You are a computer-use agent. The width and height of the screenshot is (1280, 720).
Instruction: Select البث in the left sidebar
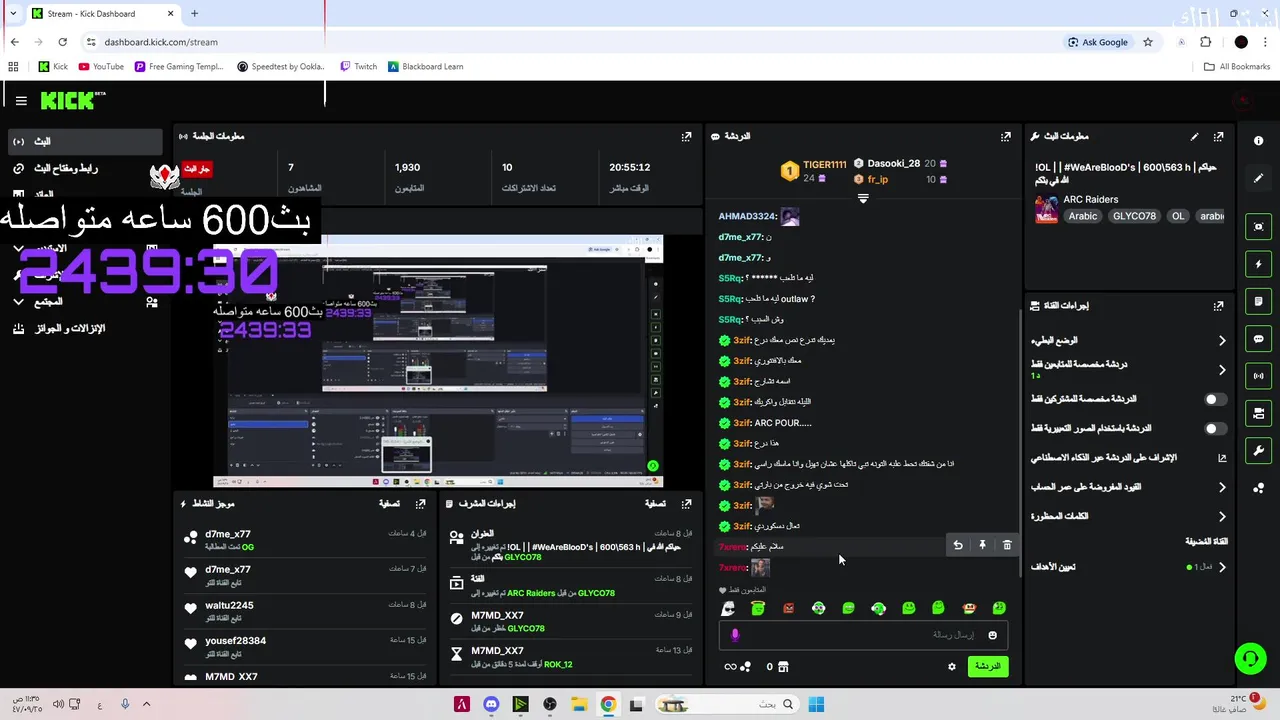(x=84, y=141)
